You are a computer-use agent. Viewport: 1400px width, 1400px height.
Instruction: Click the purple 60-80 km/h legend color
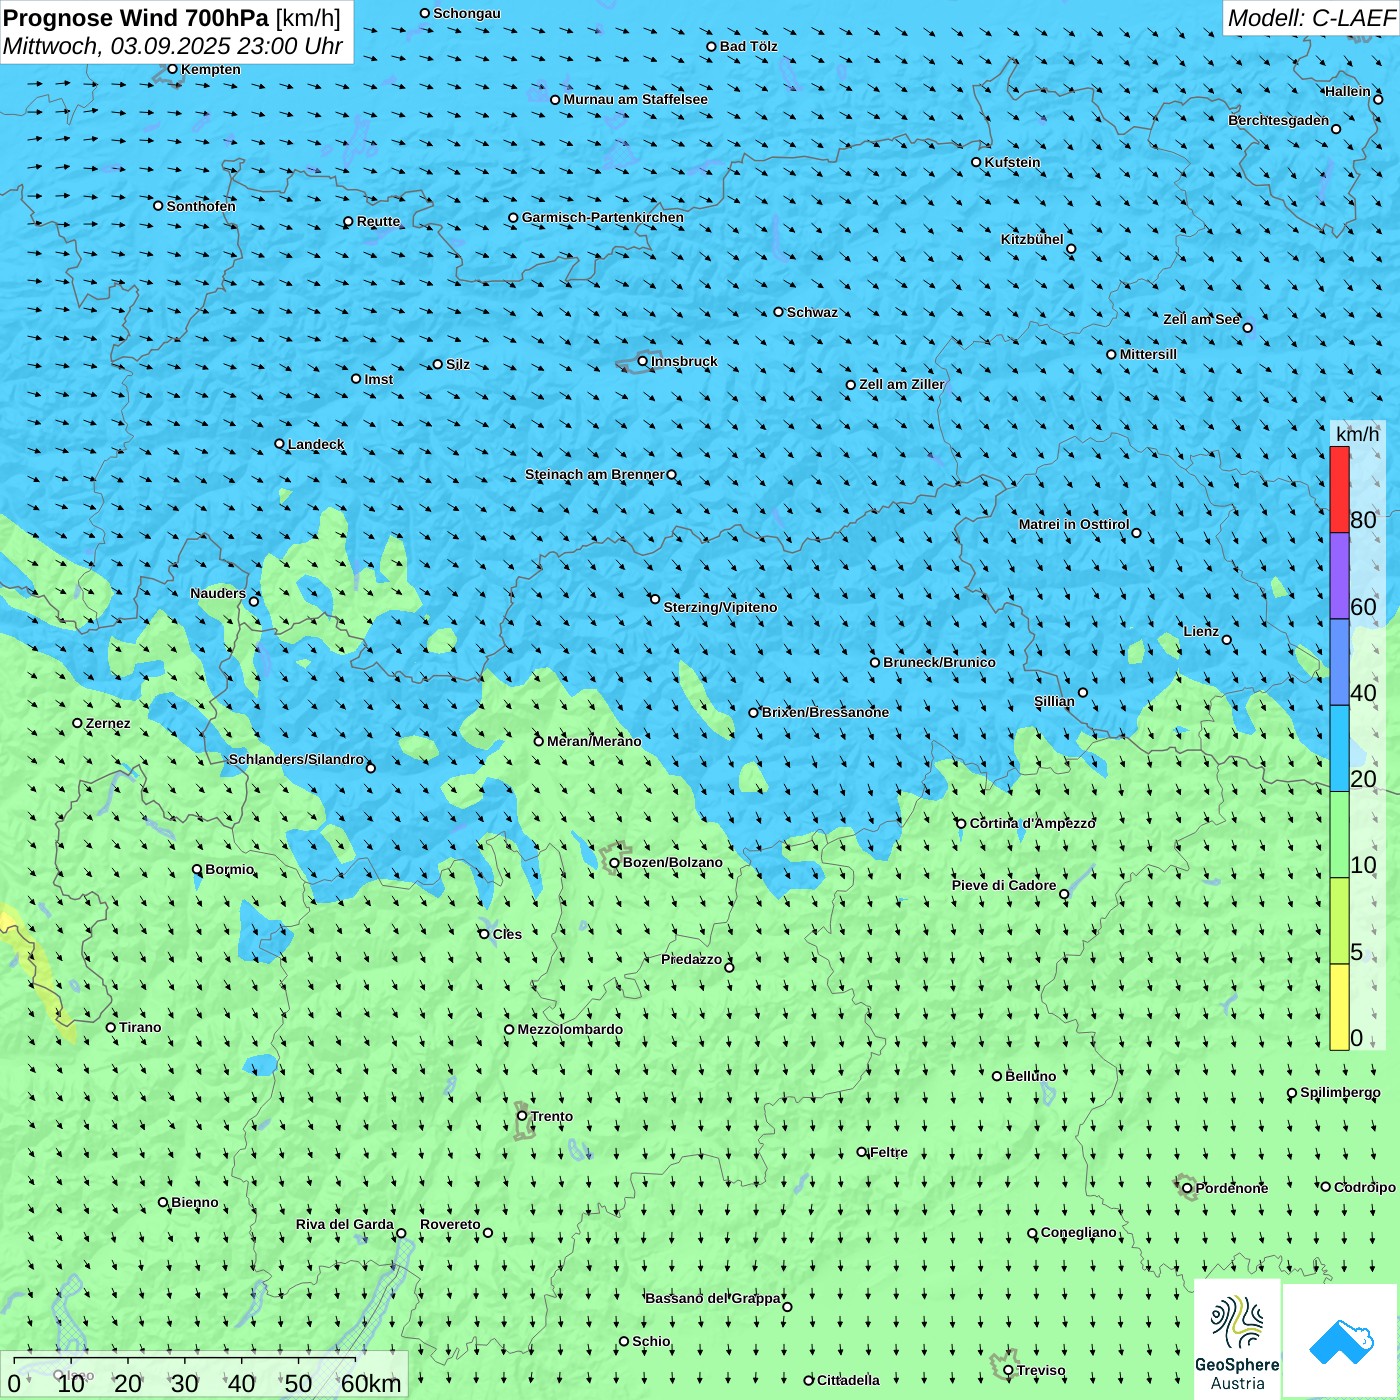pyautogui.click(x=1339, y=576)
